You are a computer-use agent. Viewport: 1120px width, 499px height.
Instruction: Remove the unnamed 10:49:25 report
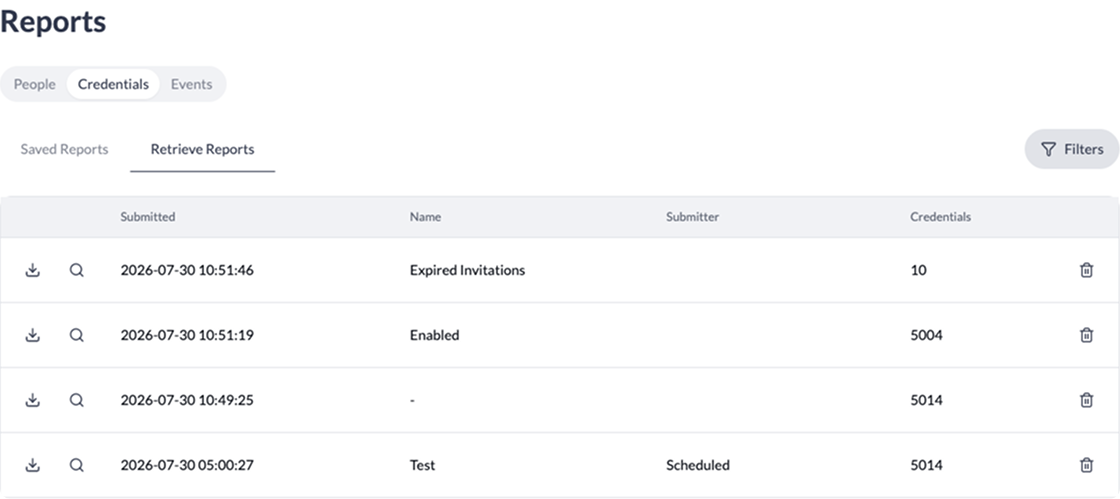[x=1086, y=400]
